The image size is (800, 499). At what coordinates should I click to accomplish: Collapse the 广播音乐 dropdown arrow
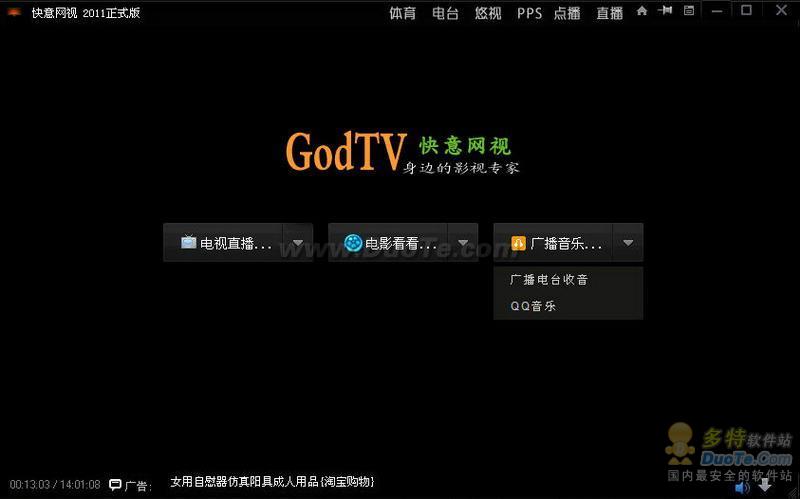point(627,243)
